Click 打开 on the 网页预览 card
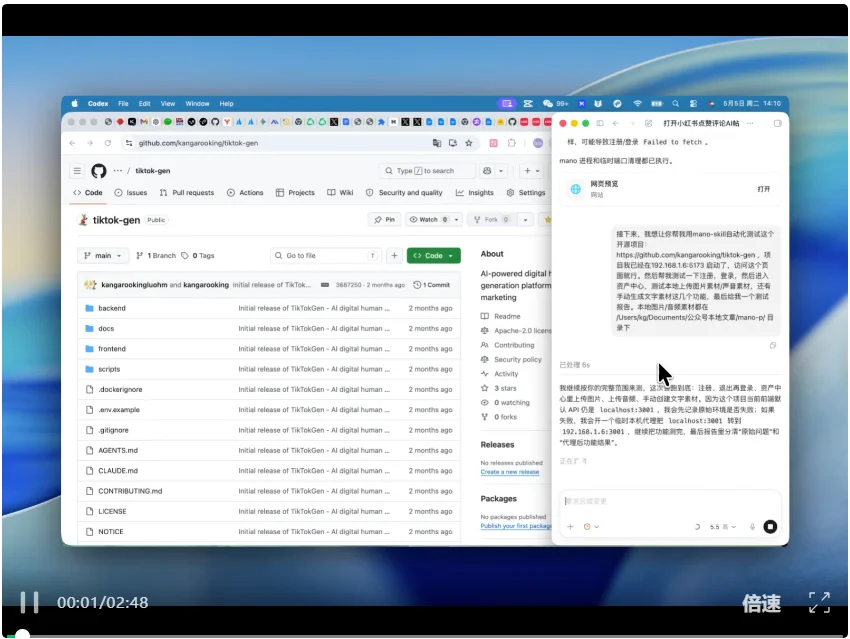850x639 pixels. tap(763, 189)
